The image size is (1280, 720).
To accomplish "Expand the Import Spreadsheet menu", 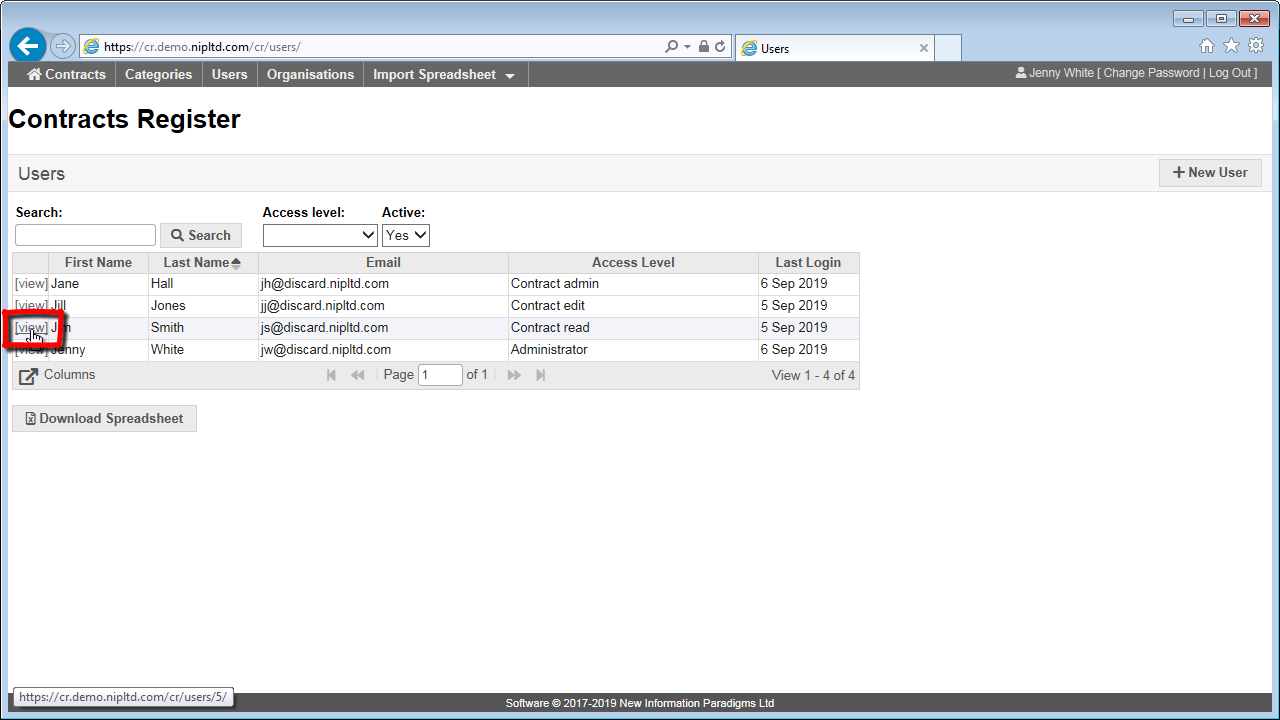I will [444, 75].
